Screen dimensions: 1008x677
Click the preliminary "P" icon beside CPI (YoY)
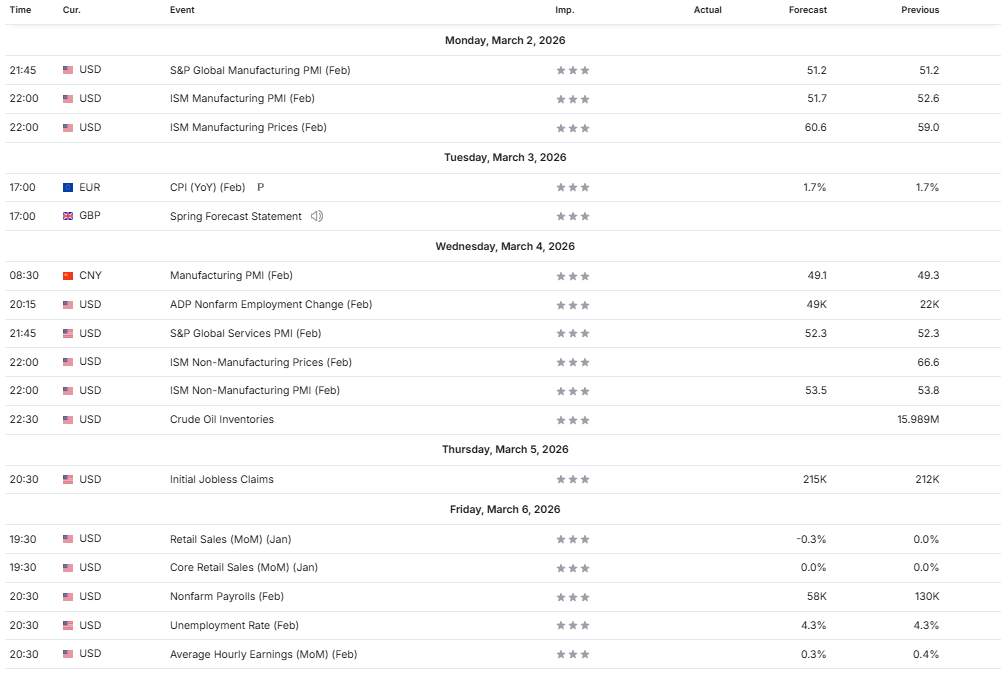coord(260,187)
